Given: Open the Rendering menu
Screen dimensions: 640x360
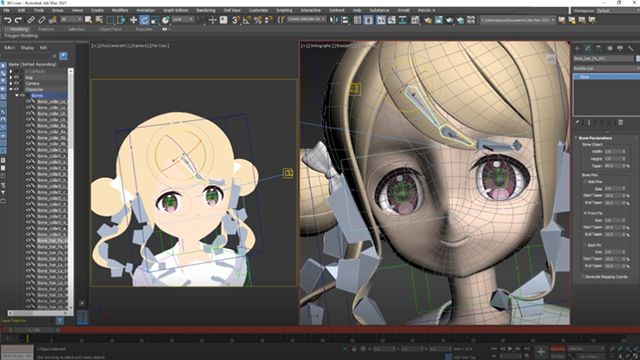Looking at the screenshot, I should point(206,10).
